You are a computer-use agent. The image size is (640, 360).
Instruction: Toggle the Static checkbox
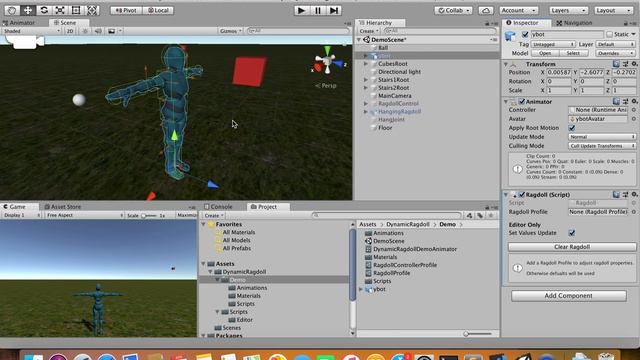tap(609, 34)
